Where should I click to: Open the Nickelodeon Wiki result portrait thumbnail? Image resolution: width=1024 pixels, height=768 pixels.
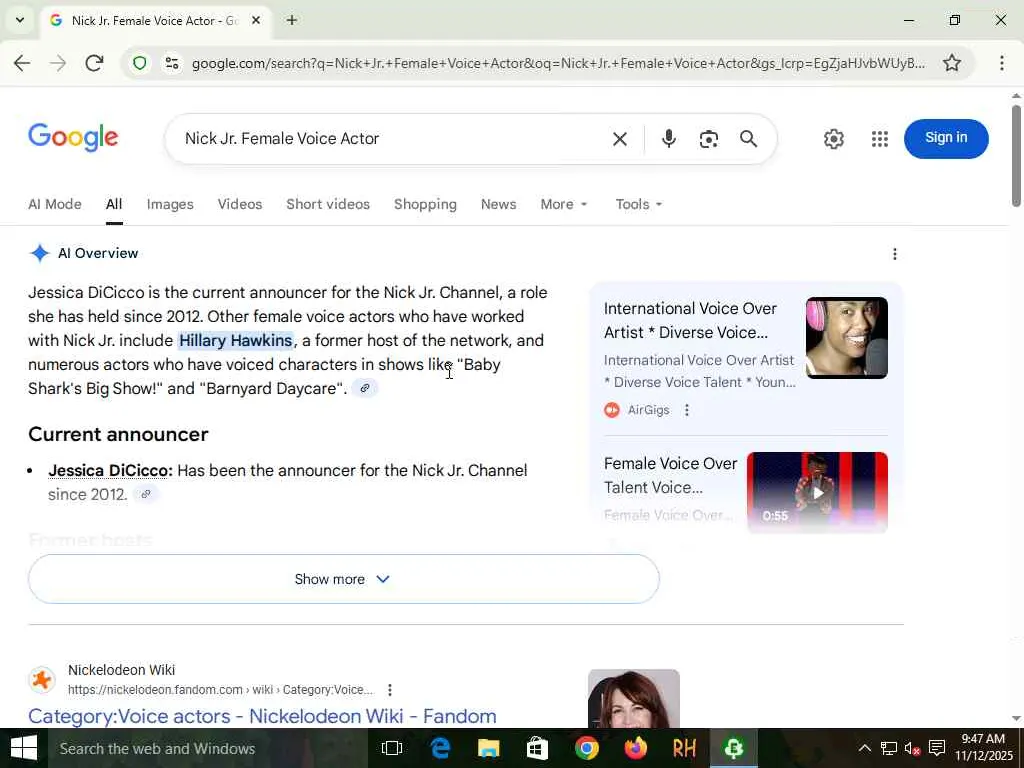(633, 698)
